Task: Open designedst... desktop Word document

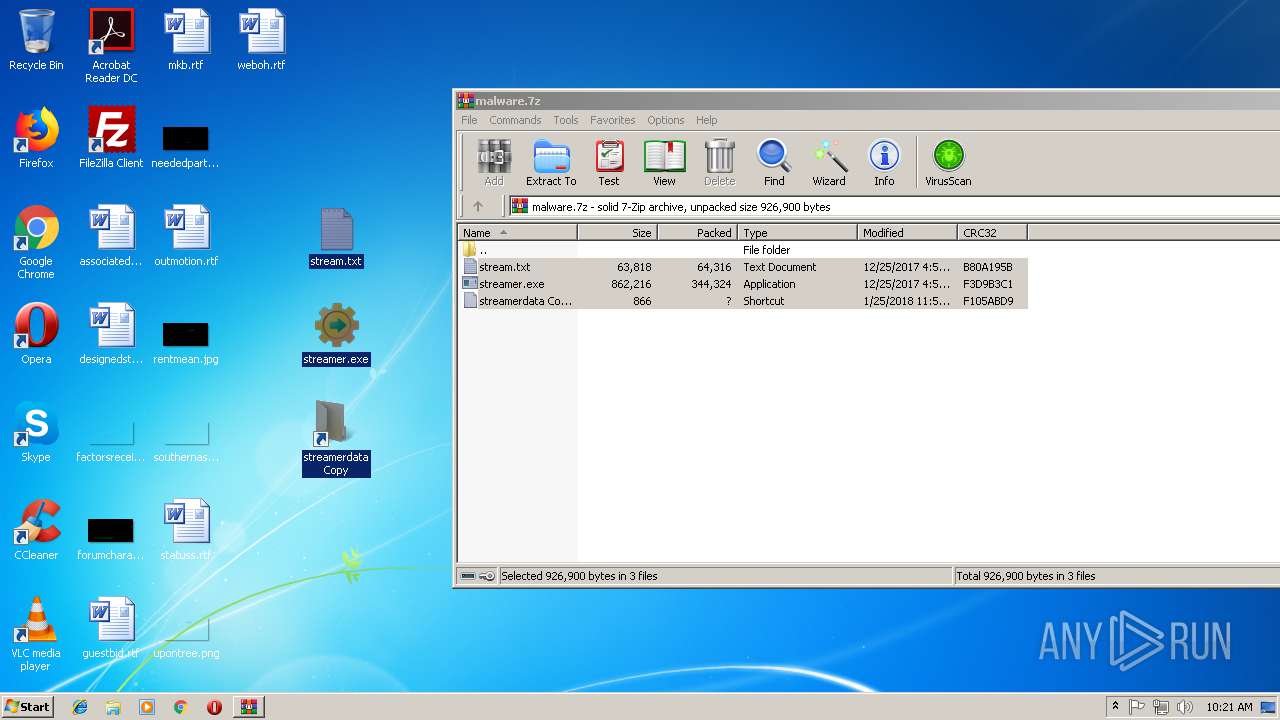Action: pos(111,334)
